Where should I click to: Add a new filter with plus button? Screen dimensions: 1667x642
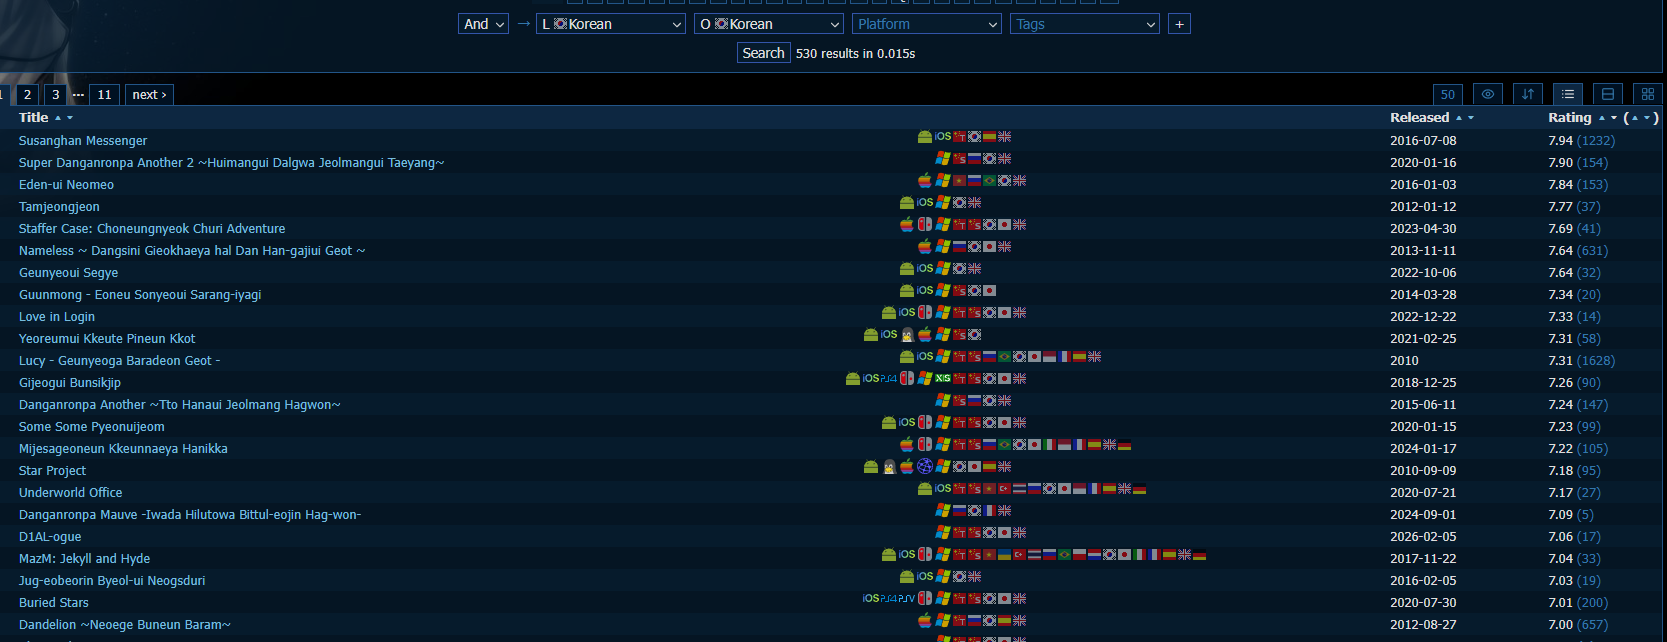[1180, 24]
